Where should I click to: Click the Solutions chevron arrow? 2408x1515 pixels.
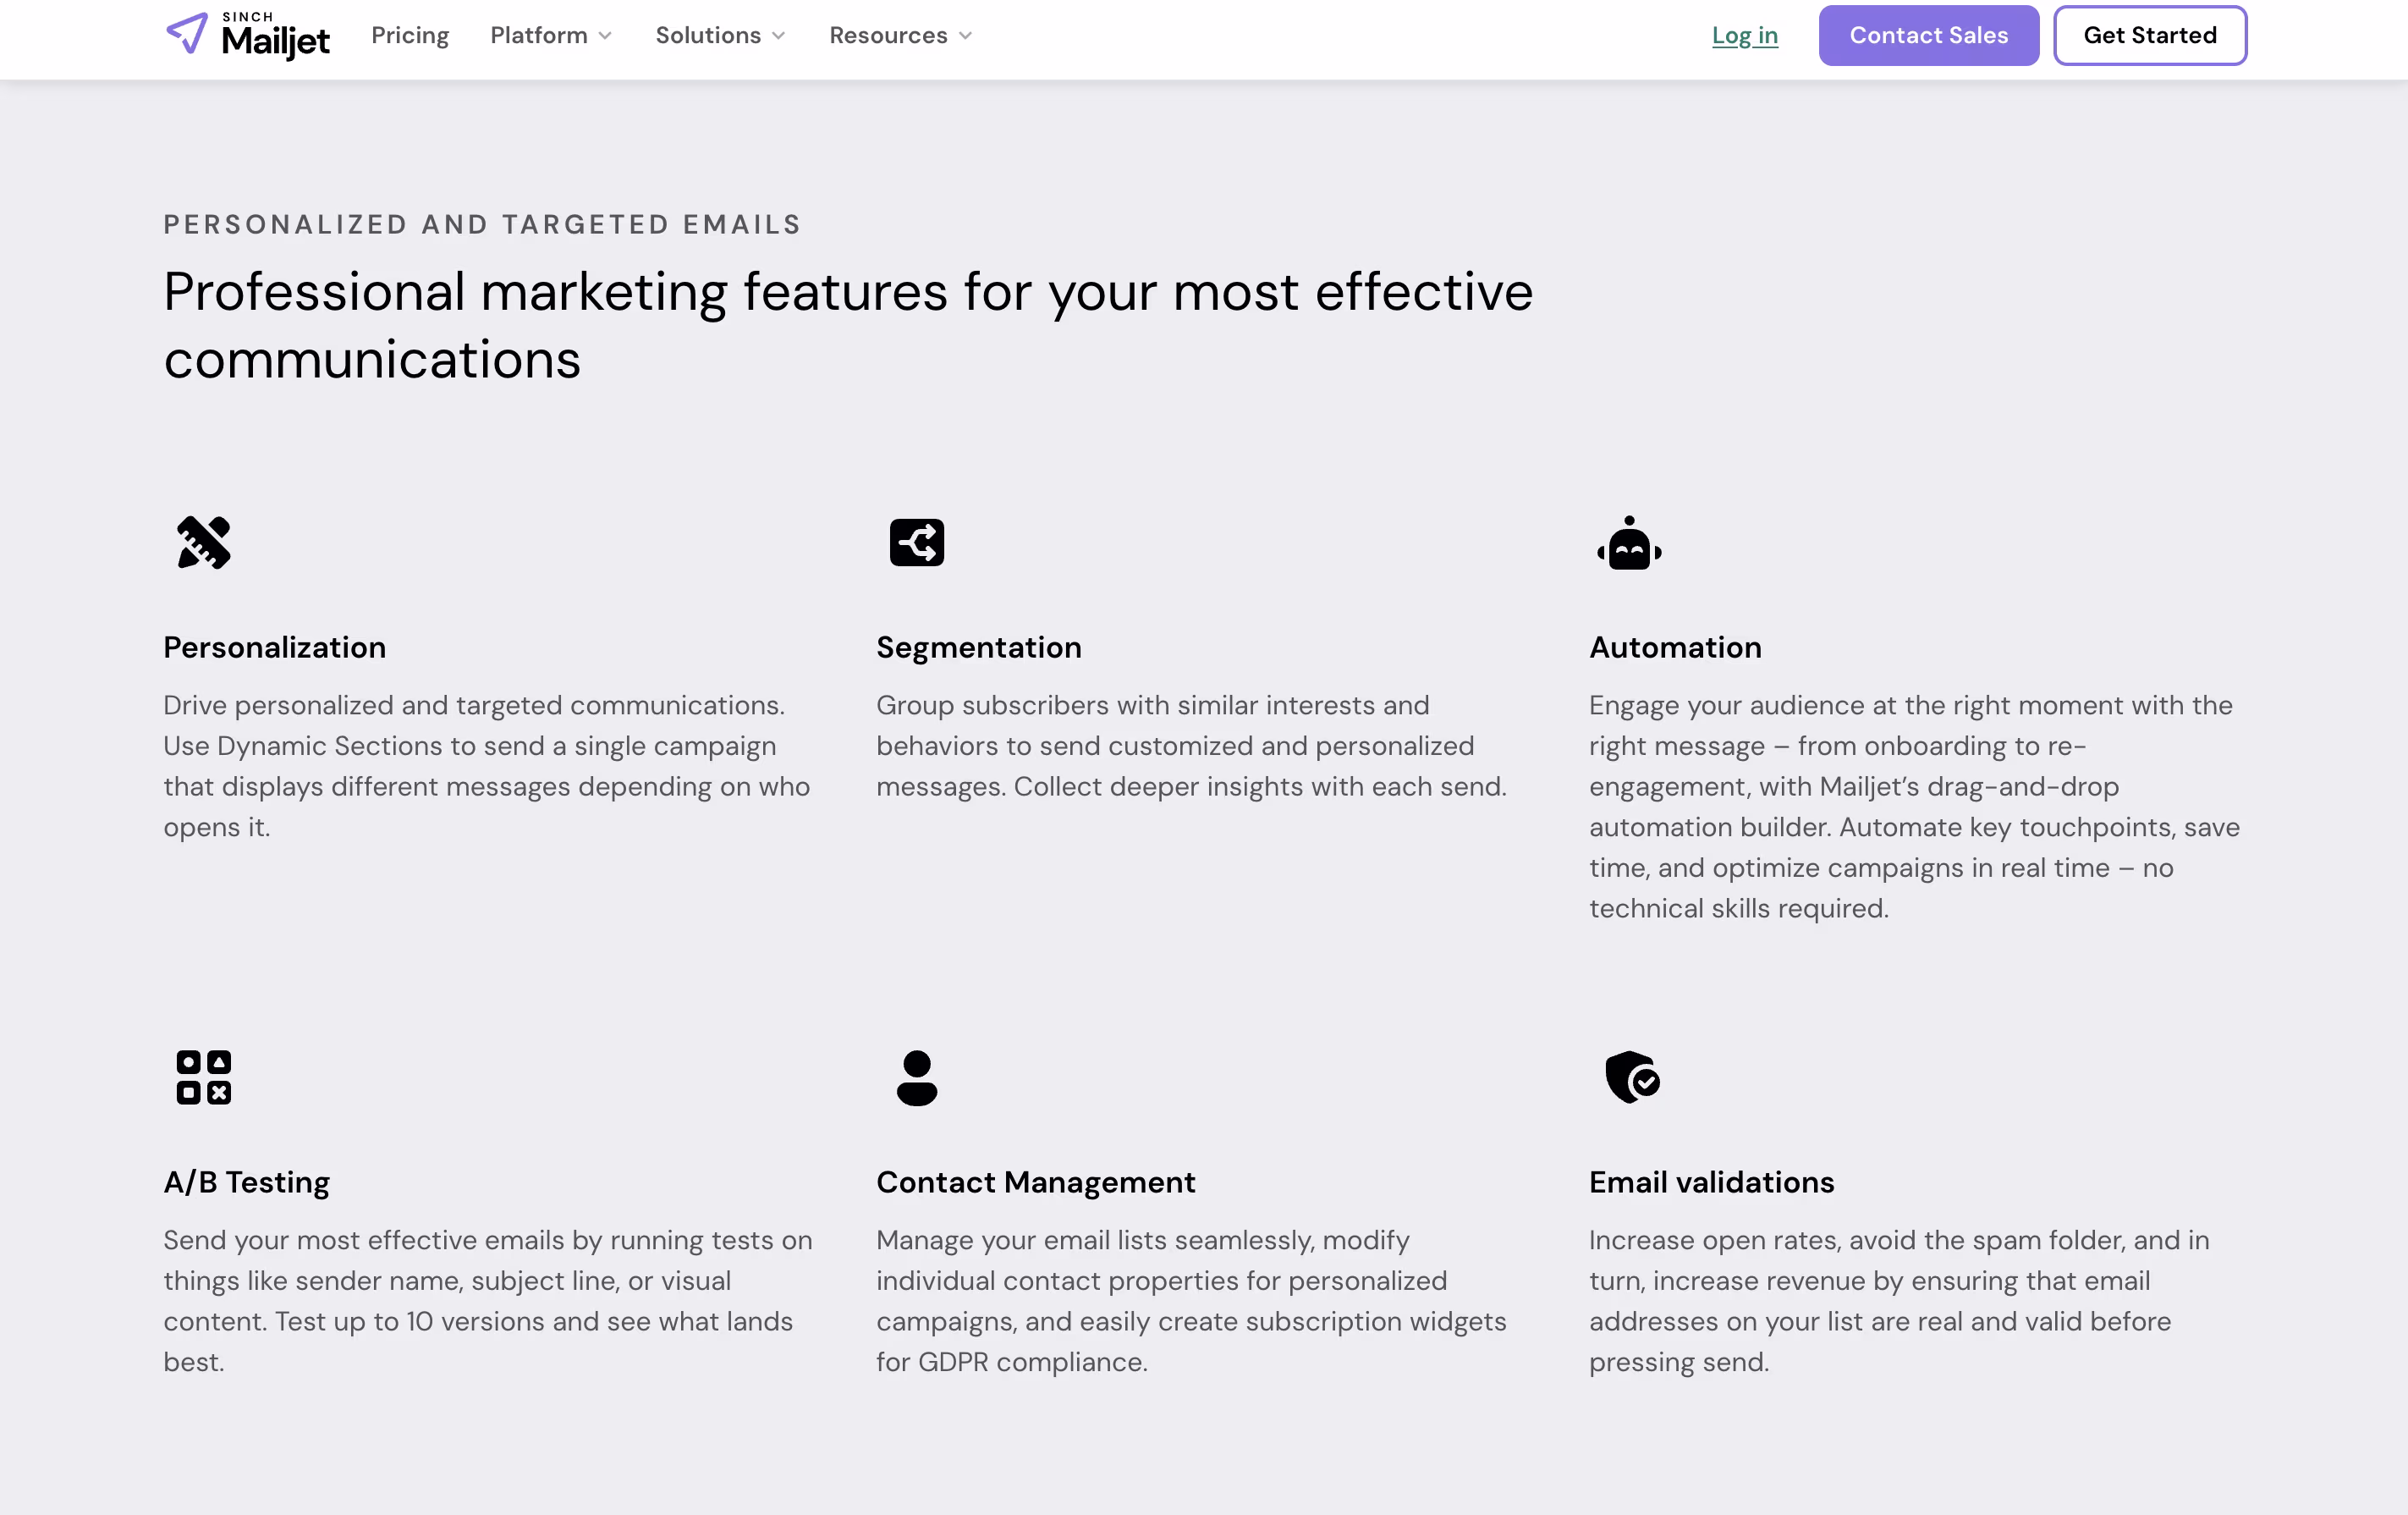(x=779, y=36)
